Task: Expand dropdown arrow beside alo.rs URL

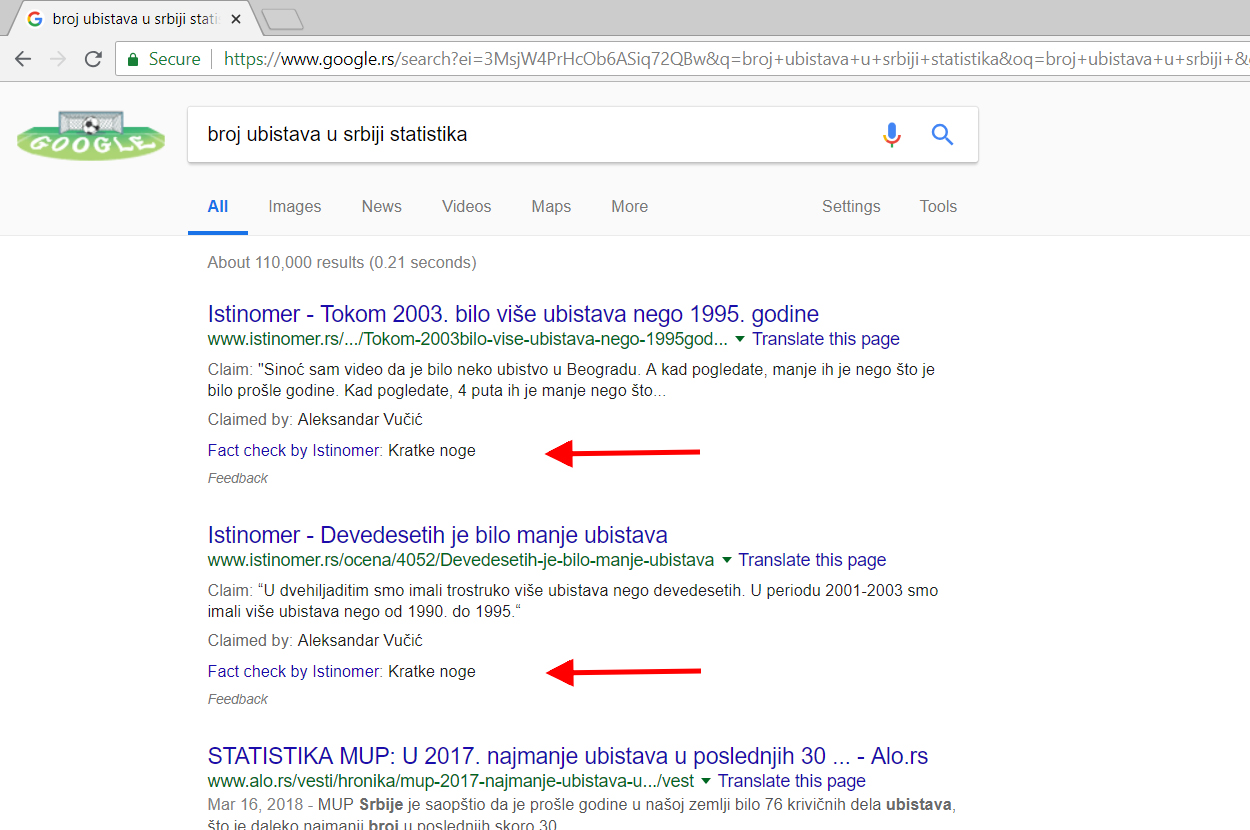Action: [706, 781]
